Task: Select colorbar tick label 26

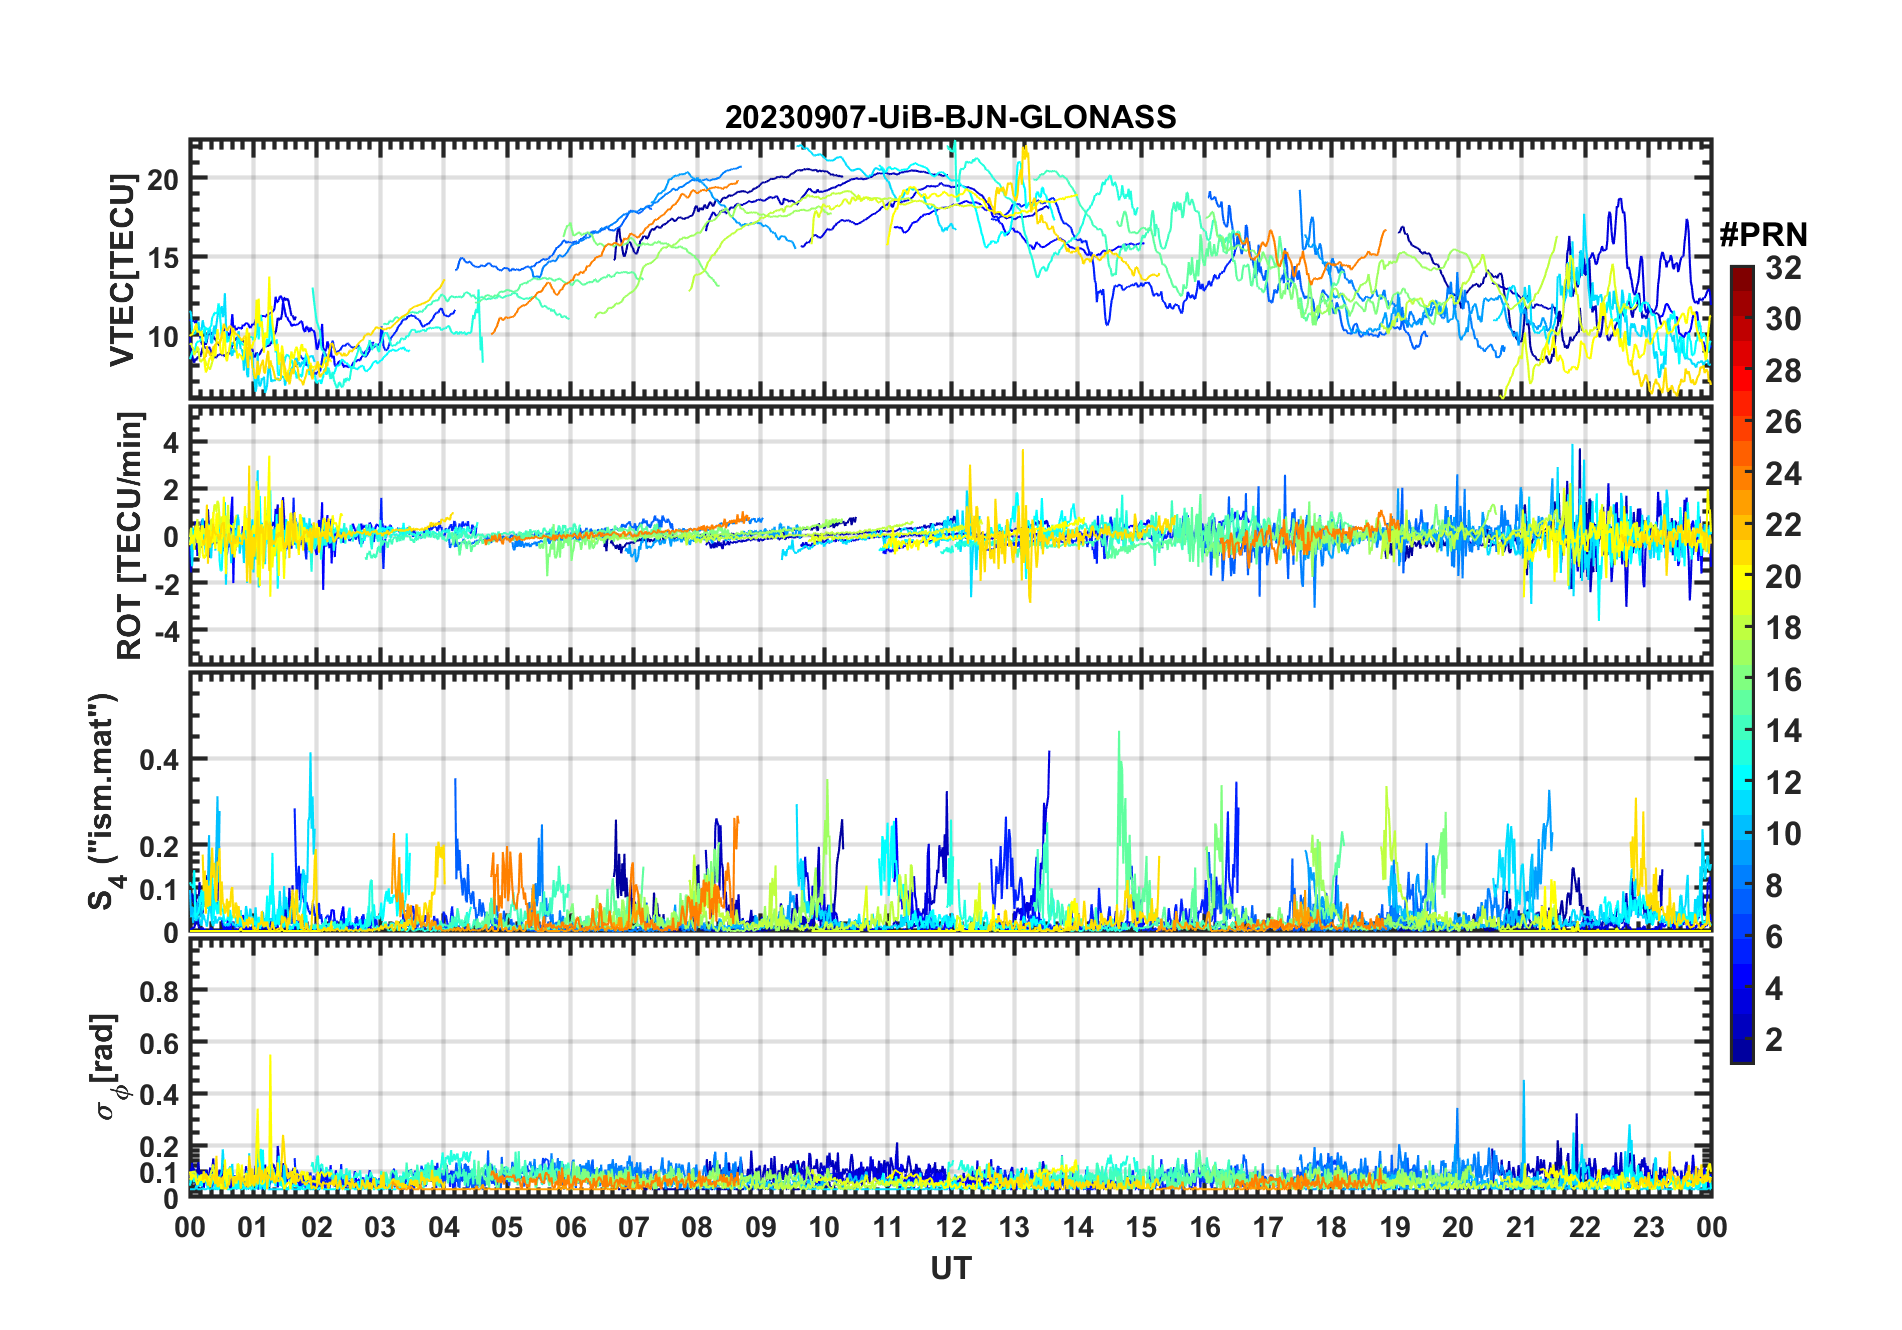Action: click(x=1783, y=422)
